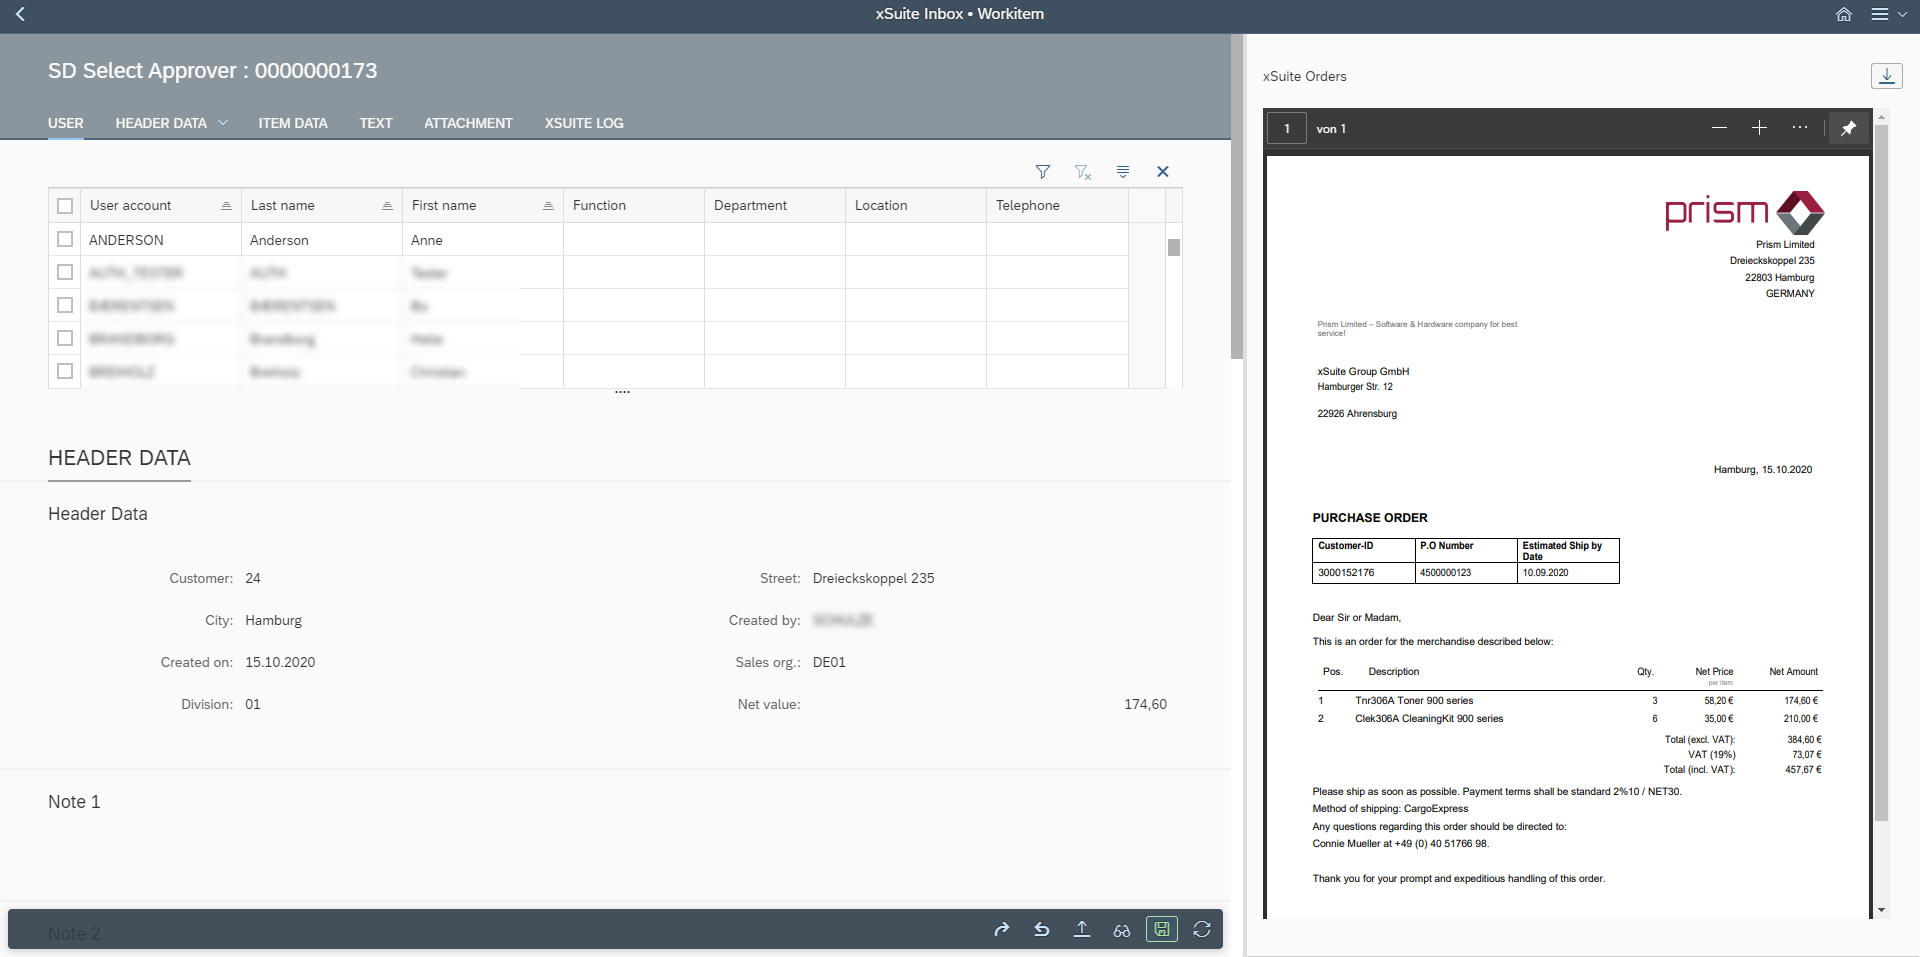Zoom out of the PDF with minus
Viewport: 1920px width, 957px height.
point(1719,128)
